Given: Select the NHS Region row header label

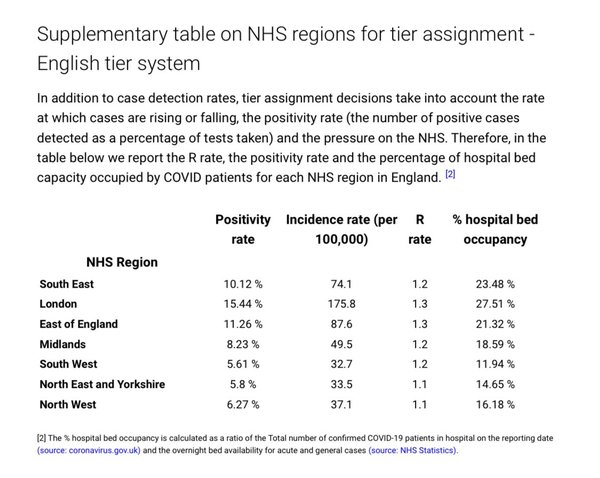Looking at the screenshot, I should point(122,262).
